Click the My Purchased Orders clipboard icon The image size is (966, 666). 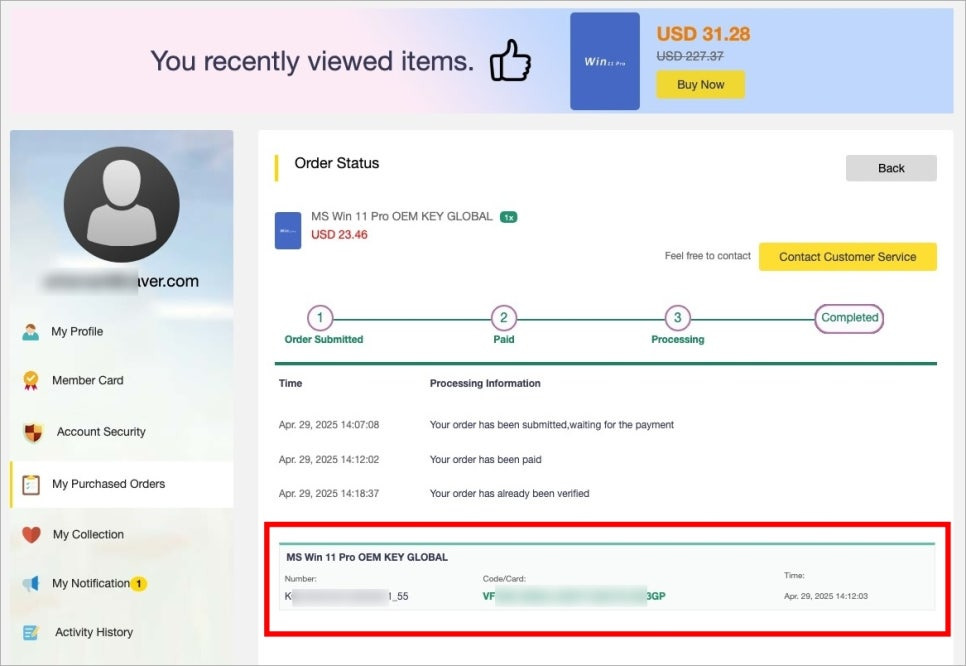[x=31, y=485]
